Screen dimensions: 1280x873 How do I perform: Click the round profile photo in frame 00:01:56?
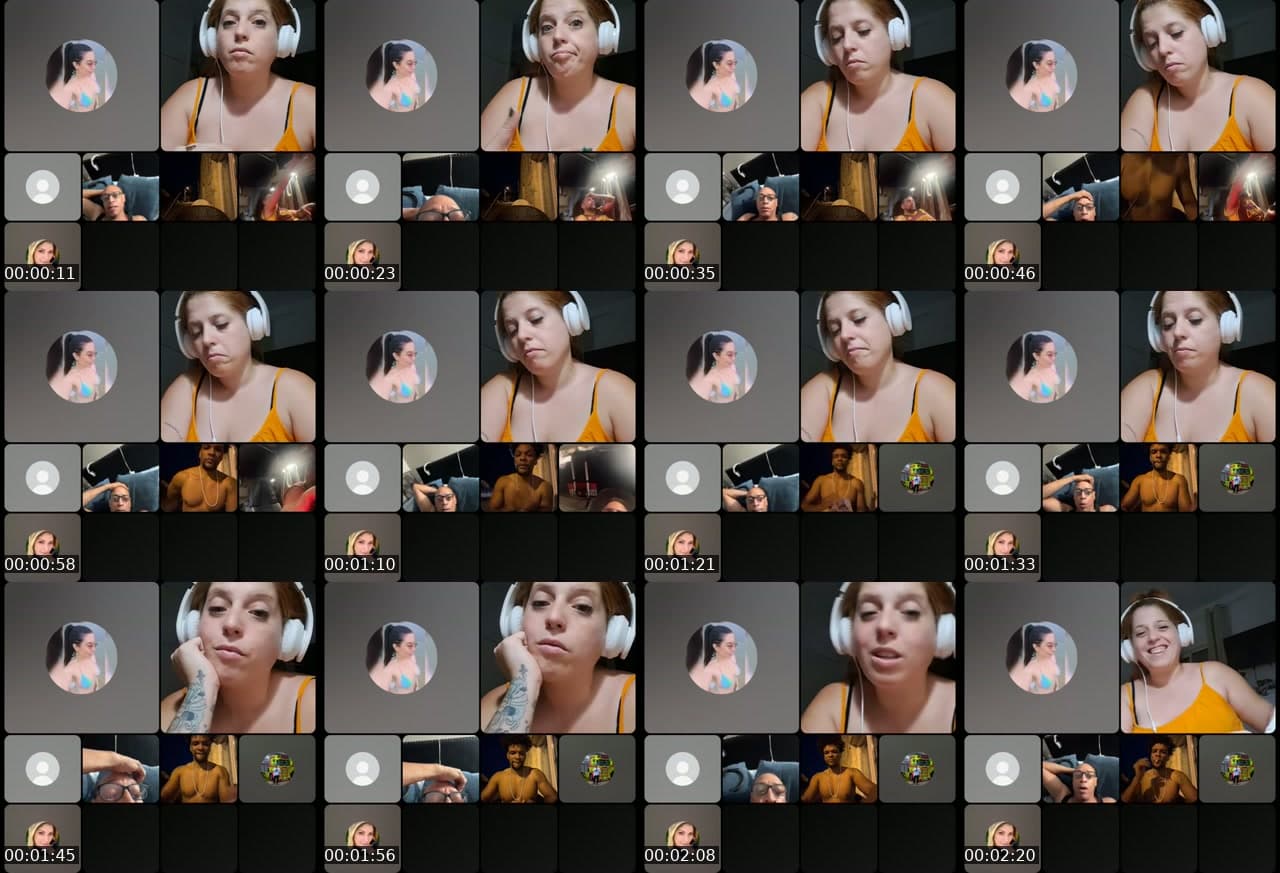coord(401,657)
